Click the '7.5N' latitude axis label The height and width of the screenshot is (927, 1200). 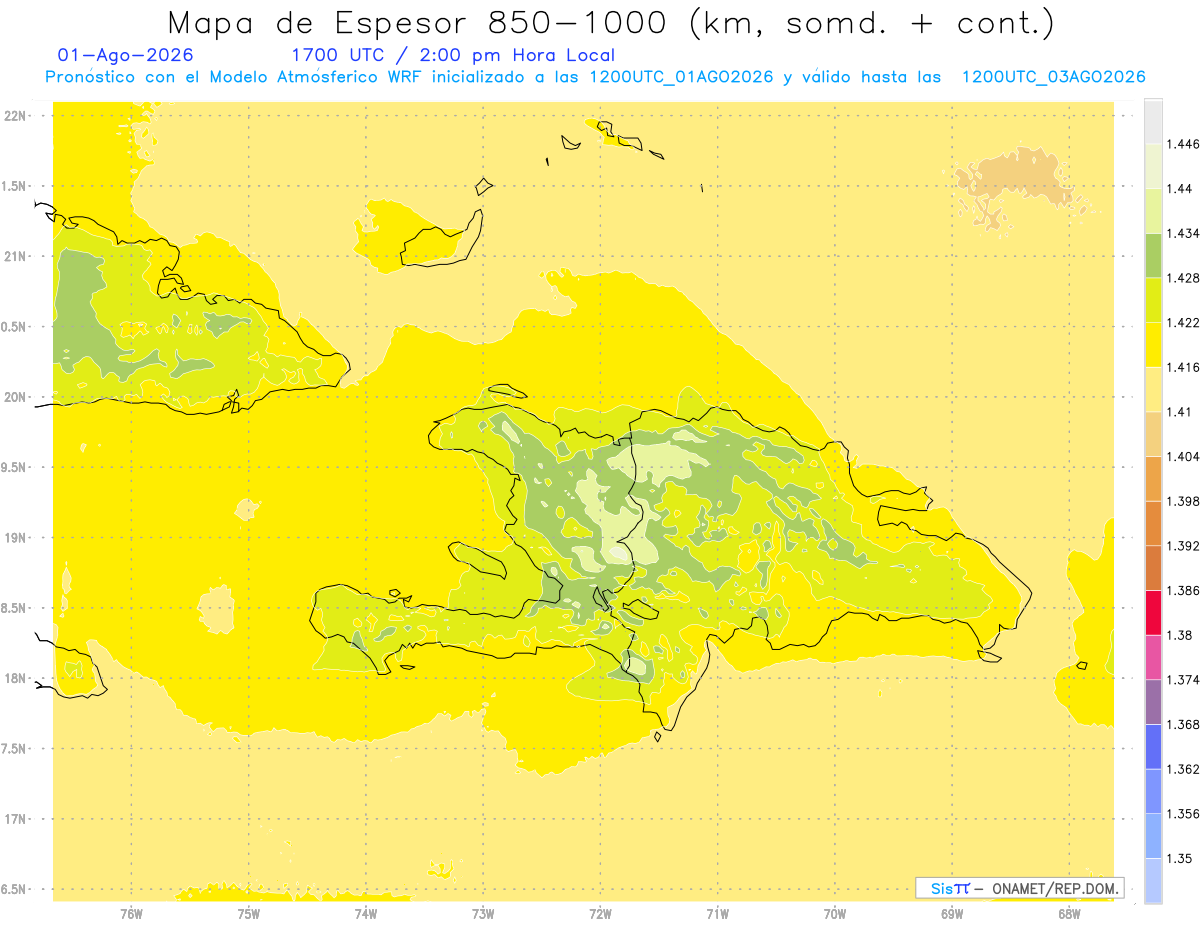pyautogui.click(x=15, y=749)
